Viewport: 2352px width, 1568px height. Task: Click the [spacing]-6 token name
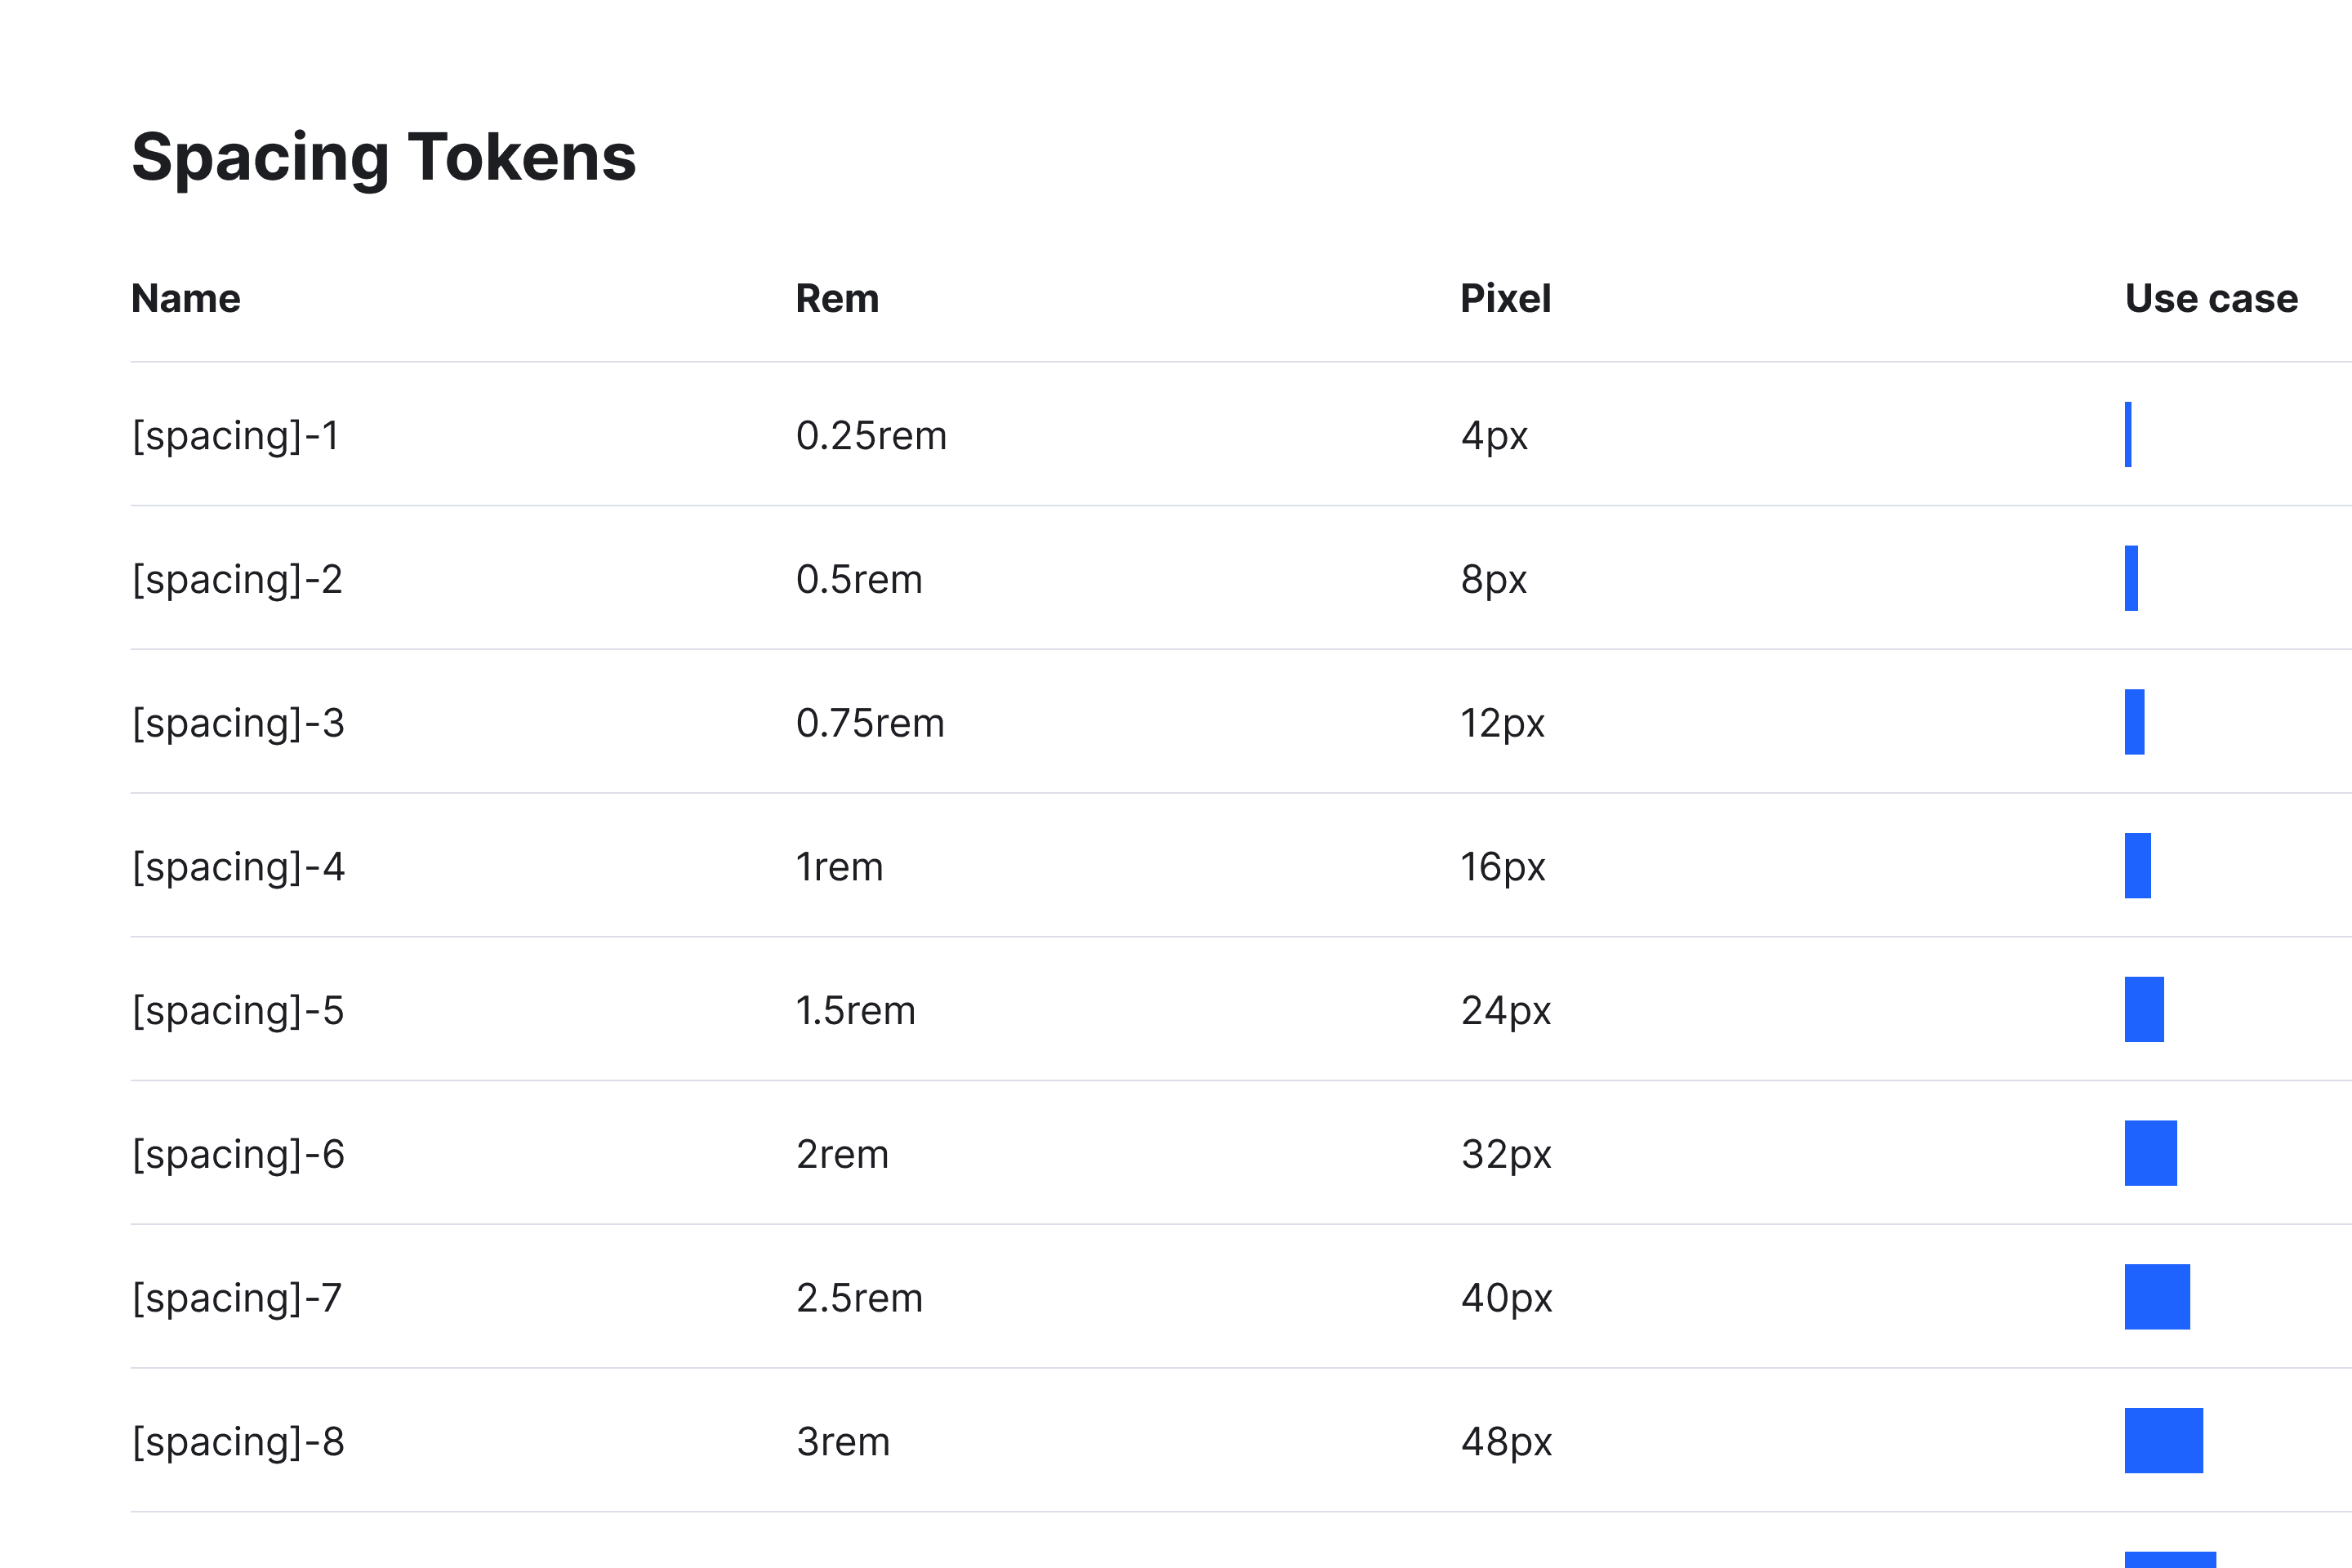(x=238, y=1154)
